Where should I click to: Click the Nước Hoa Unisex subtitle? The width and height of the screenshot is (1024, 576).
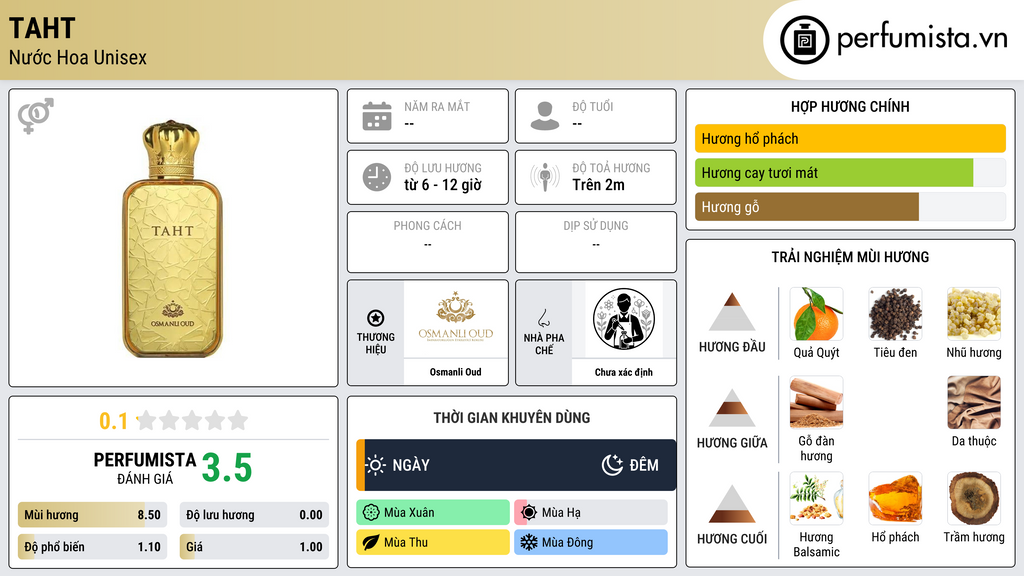pyautogui.click(x=78, y=57)
